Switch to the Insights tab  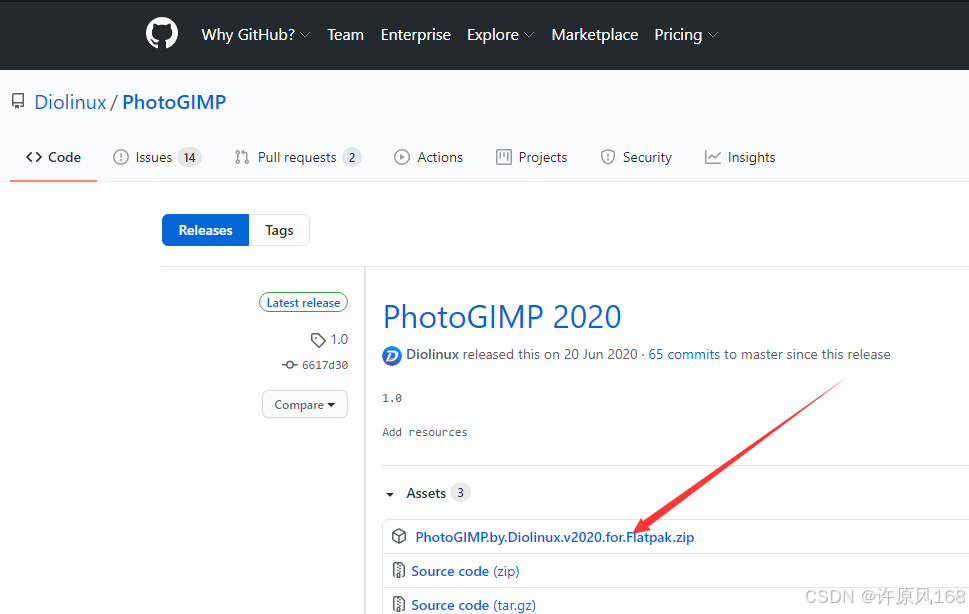tap(740, 158)
